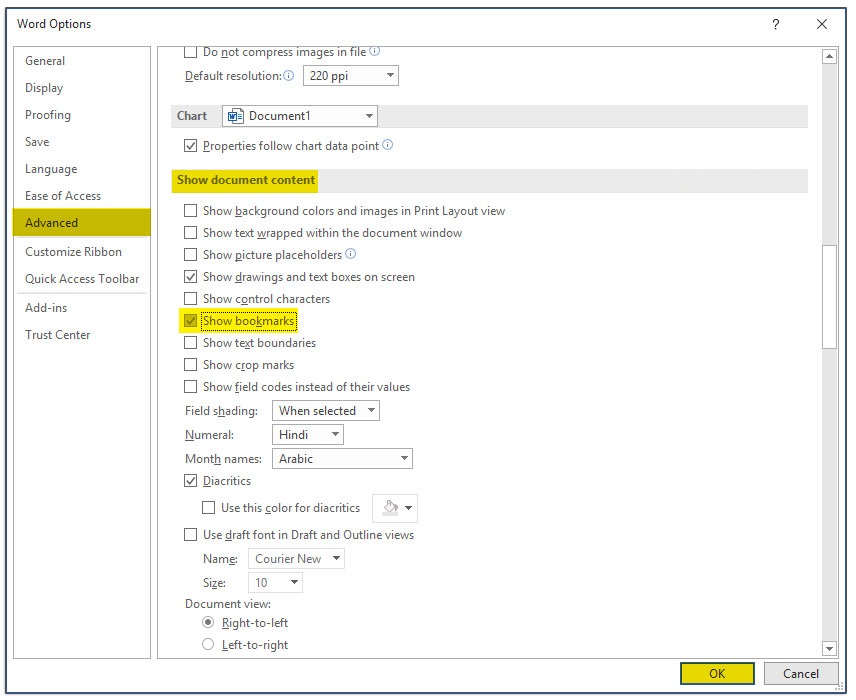Click the Help question mark icon
856x700 pixels.
pos(775,24)
